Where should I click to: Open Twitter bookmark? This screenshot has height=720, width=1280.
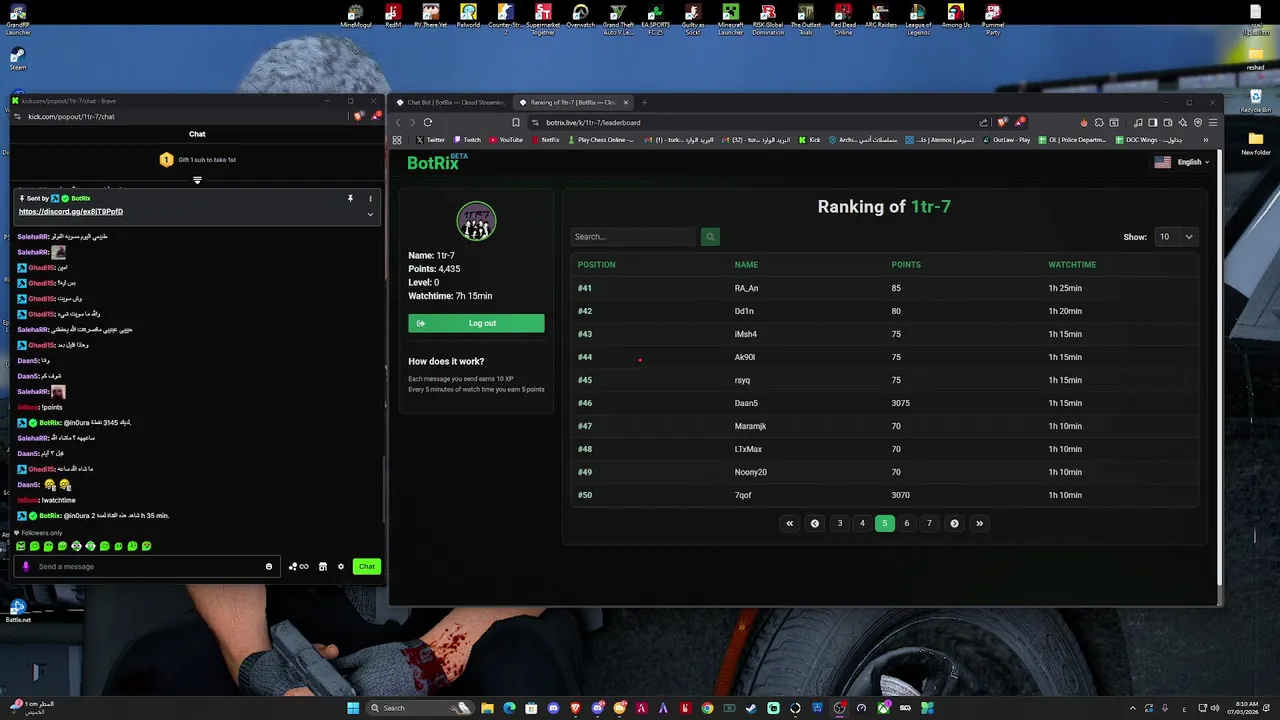[430, 140]
